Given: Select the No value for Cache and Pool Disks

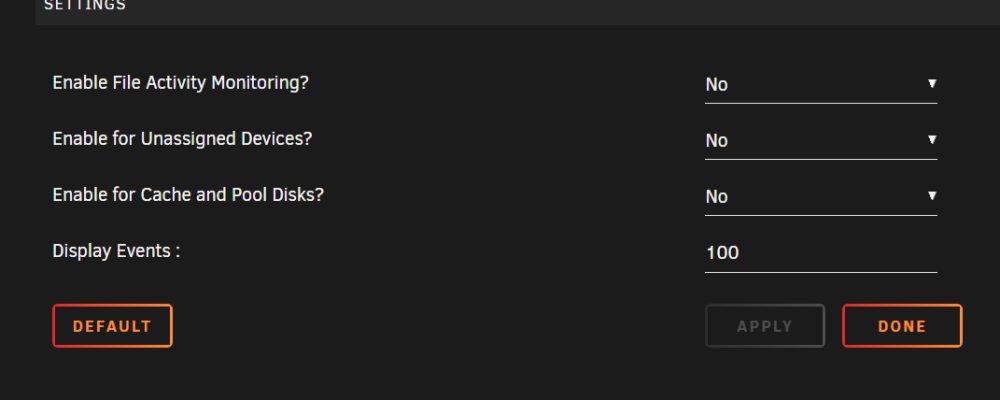Looking at the screenshot, I should [x=717, y=196].
